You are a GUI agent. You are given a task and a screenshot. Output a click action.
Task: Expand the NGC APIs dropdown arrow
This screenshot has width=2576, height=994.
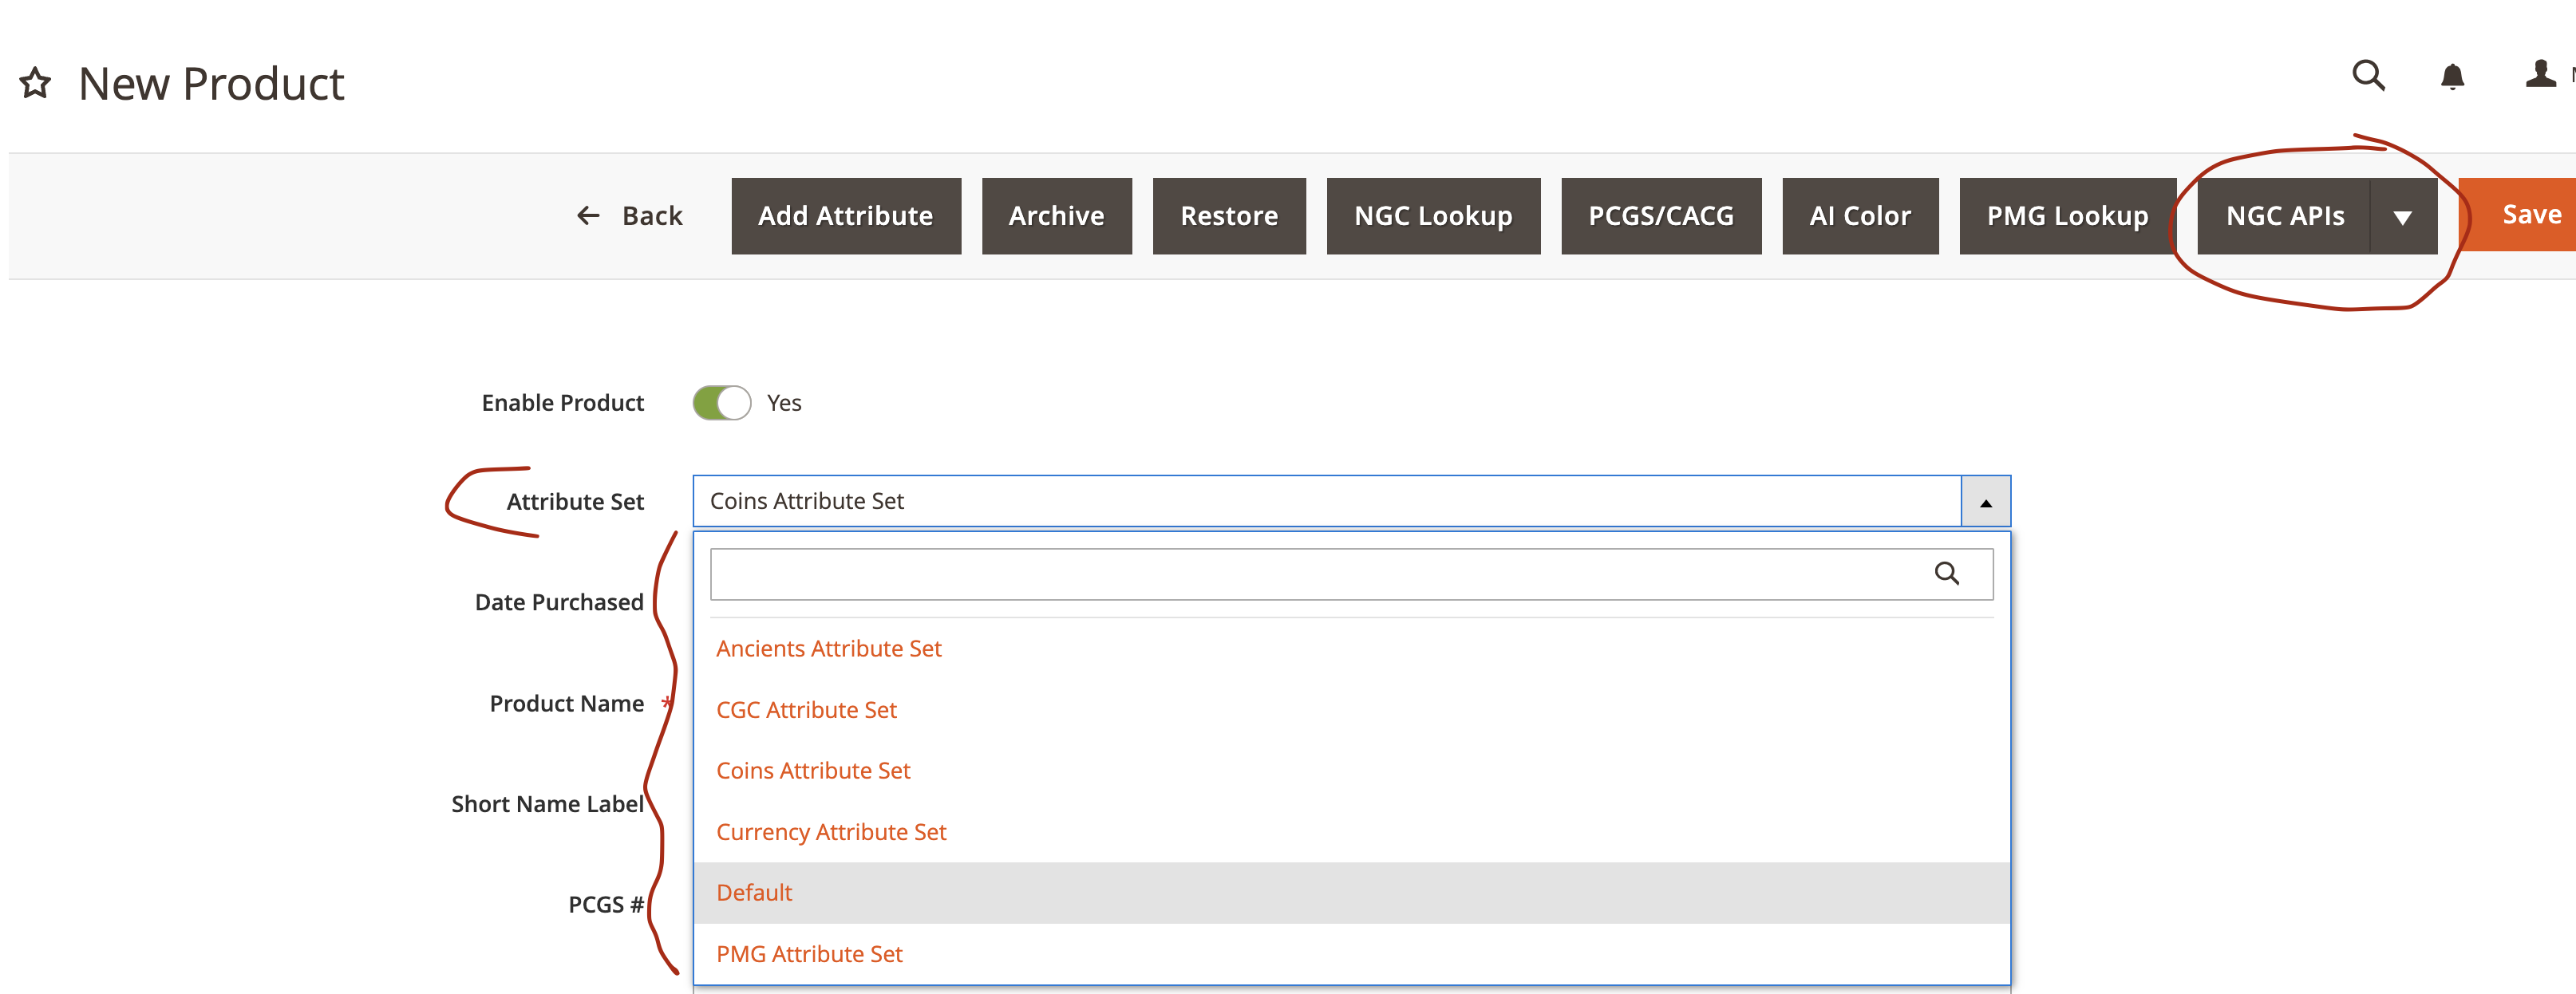tap(2402, 217)
